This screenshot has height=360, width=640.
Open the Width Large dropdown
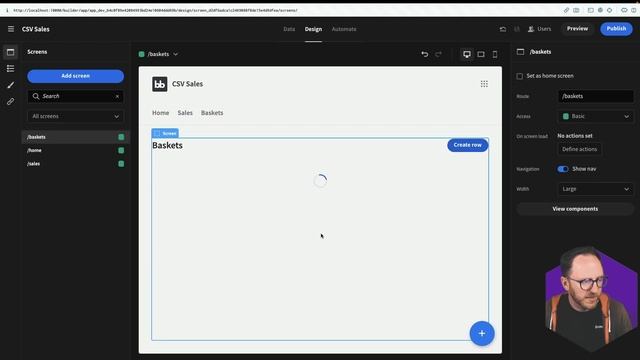coord(596,189)
